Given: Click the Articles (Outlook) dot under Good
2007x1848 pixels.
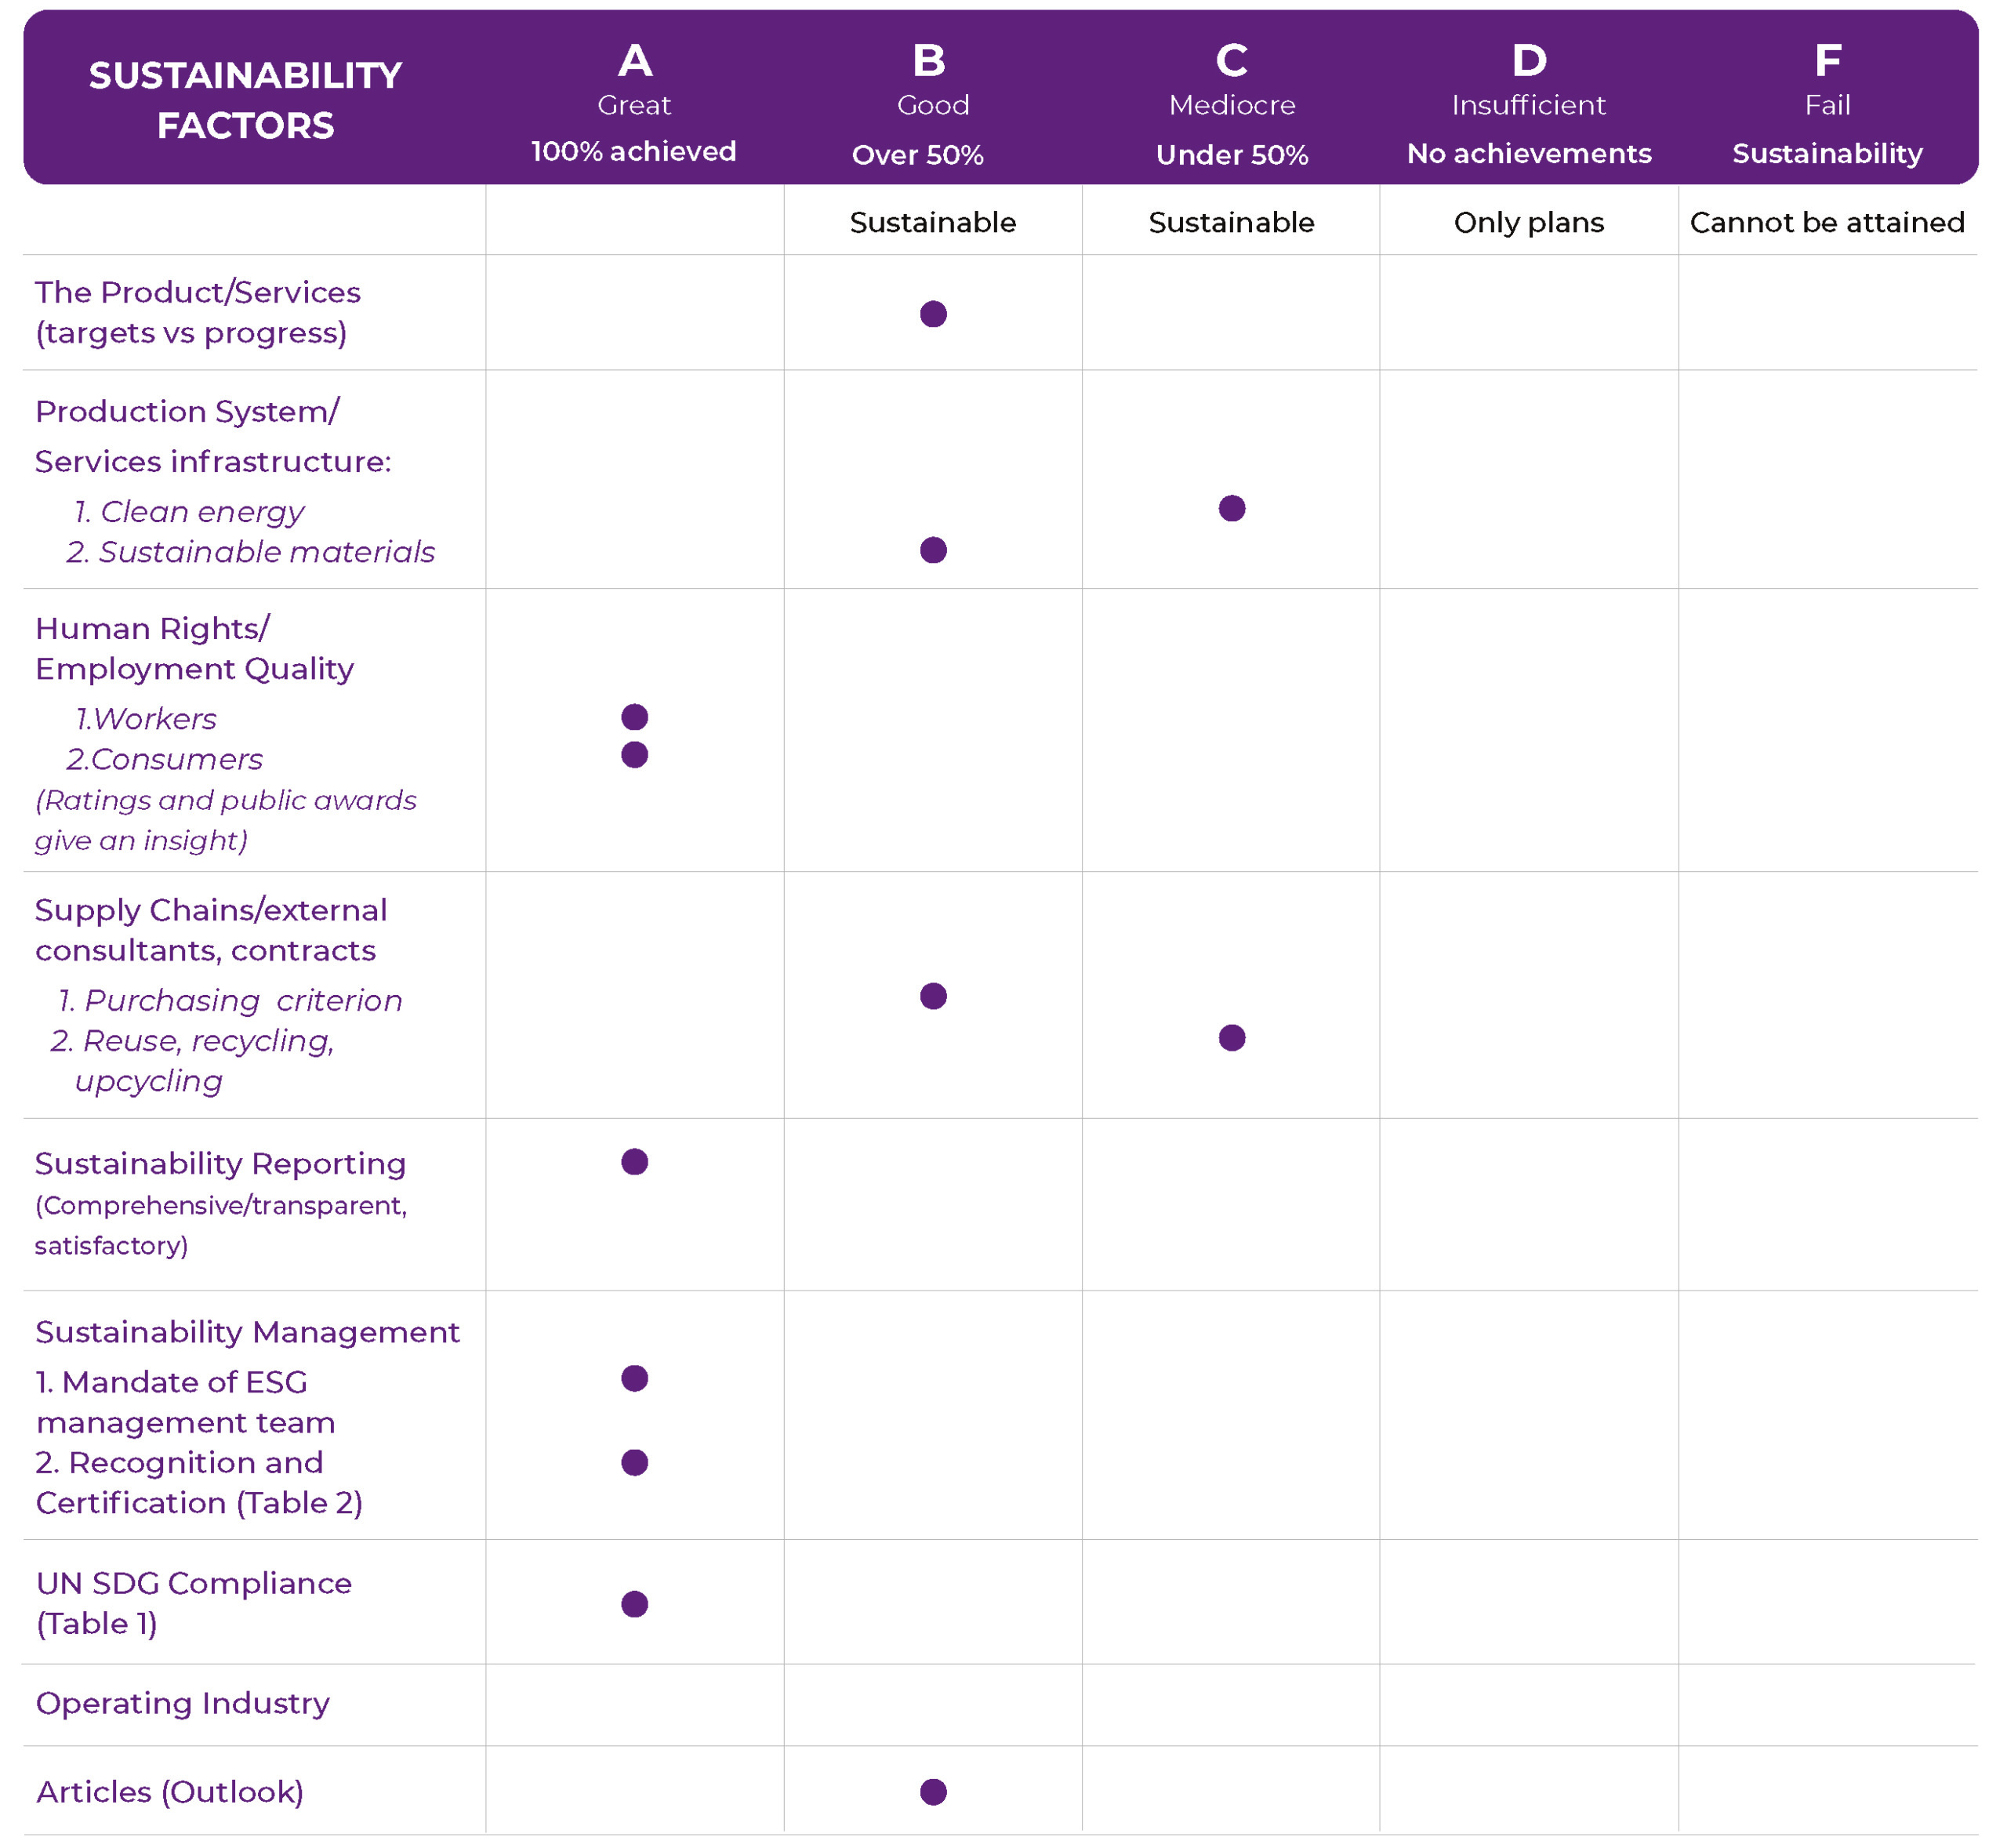Looking at the screenshot, I should 933,1792.
